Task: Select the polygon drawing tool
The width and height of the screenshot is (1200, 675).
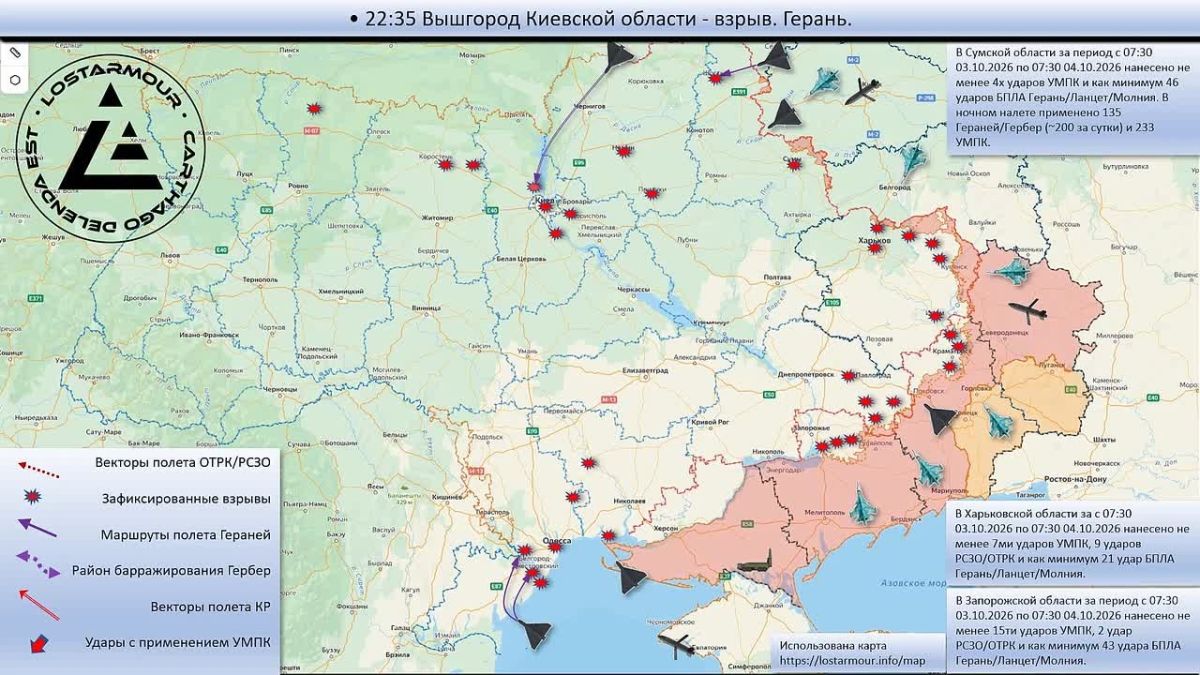Action: coord(15,79)
